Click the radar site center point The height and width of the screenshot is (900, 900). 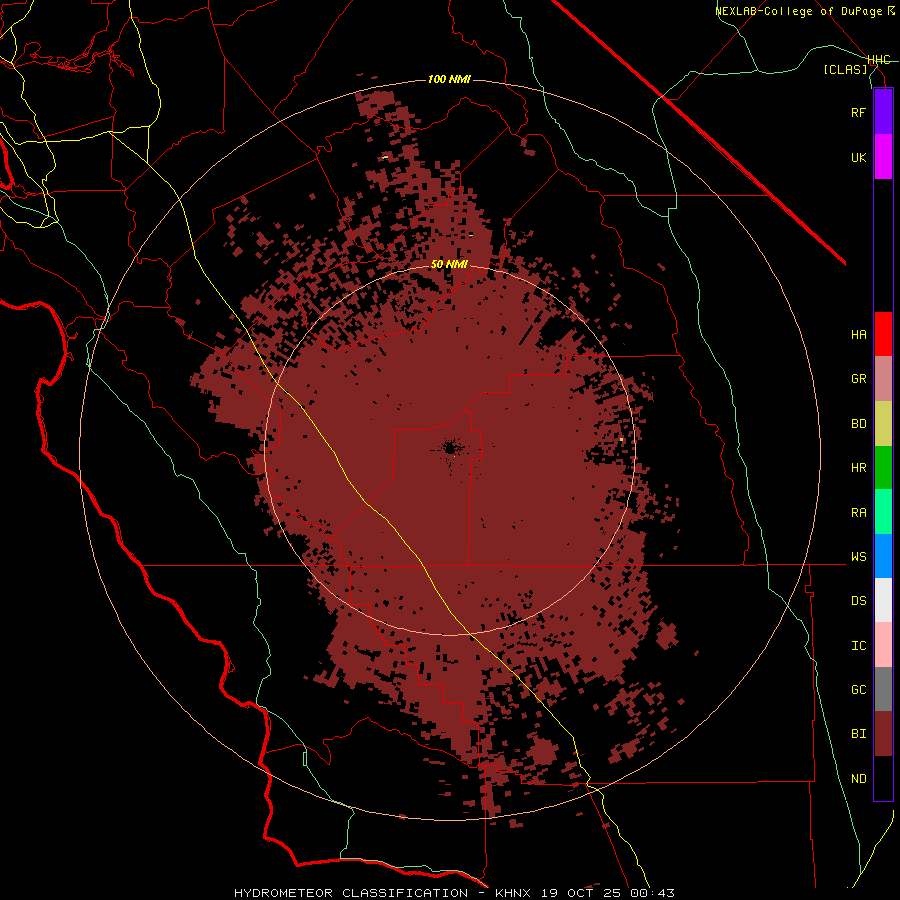451,448
